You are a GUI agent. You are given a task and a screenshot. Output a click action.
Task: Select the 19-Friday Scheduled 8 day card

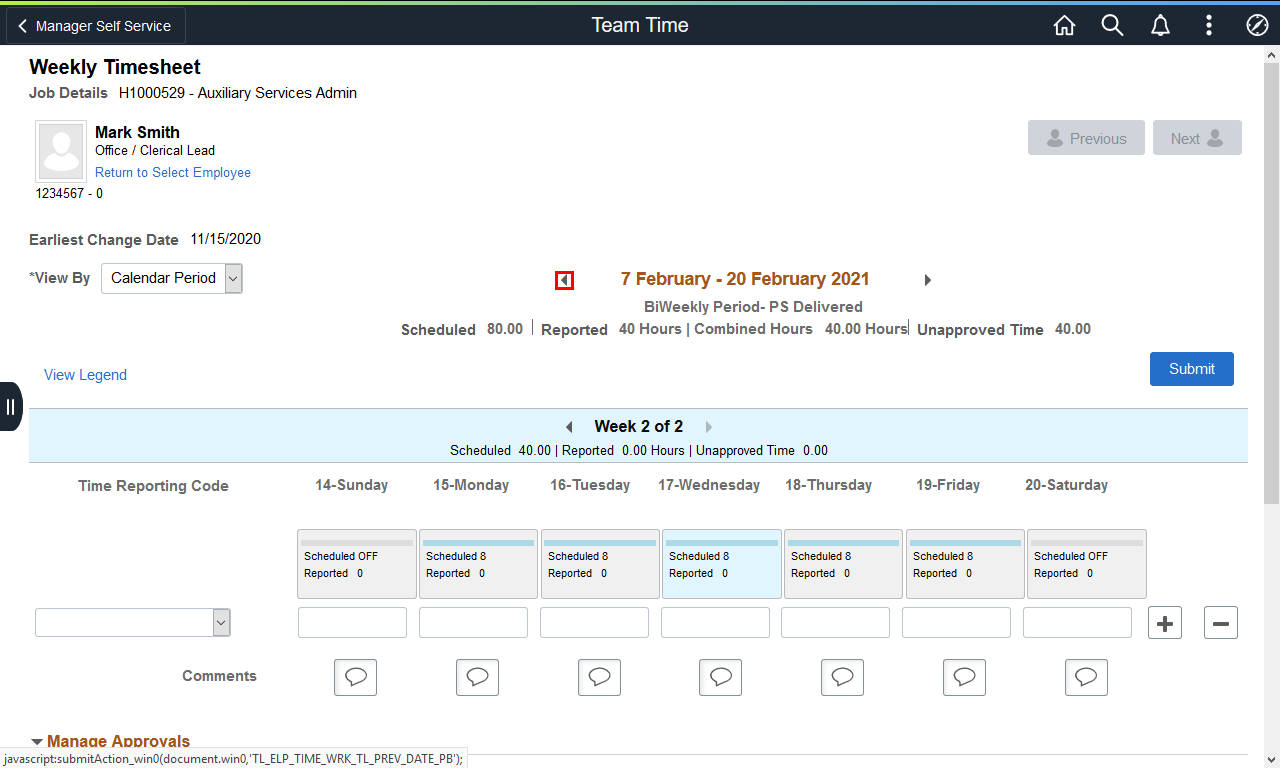tap(965, 564)
